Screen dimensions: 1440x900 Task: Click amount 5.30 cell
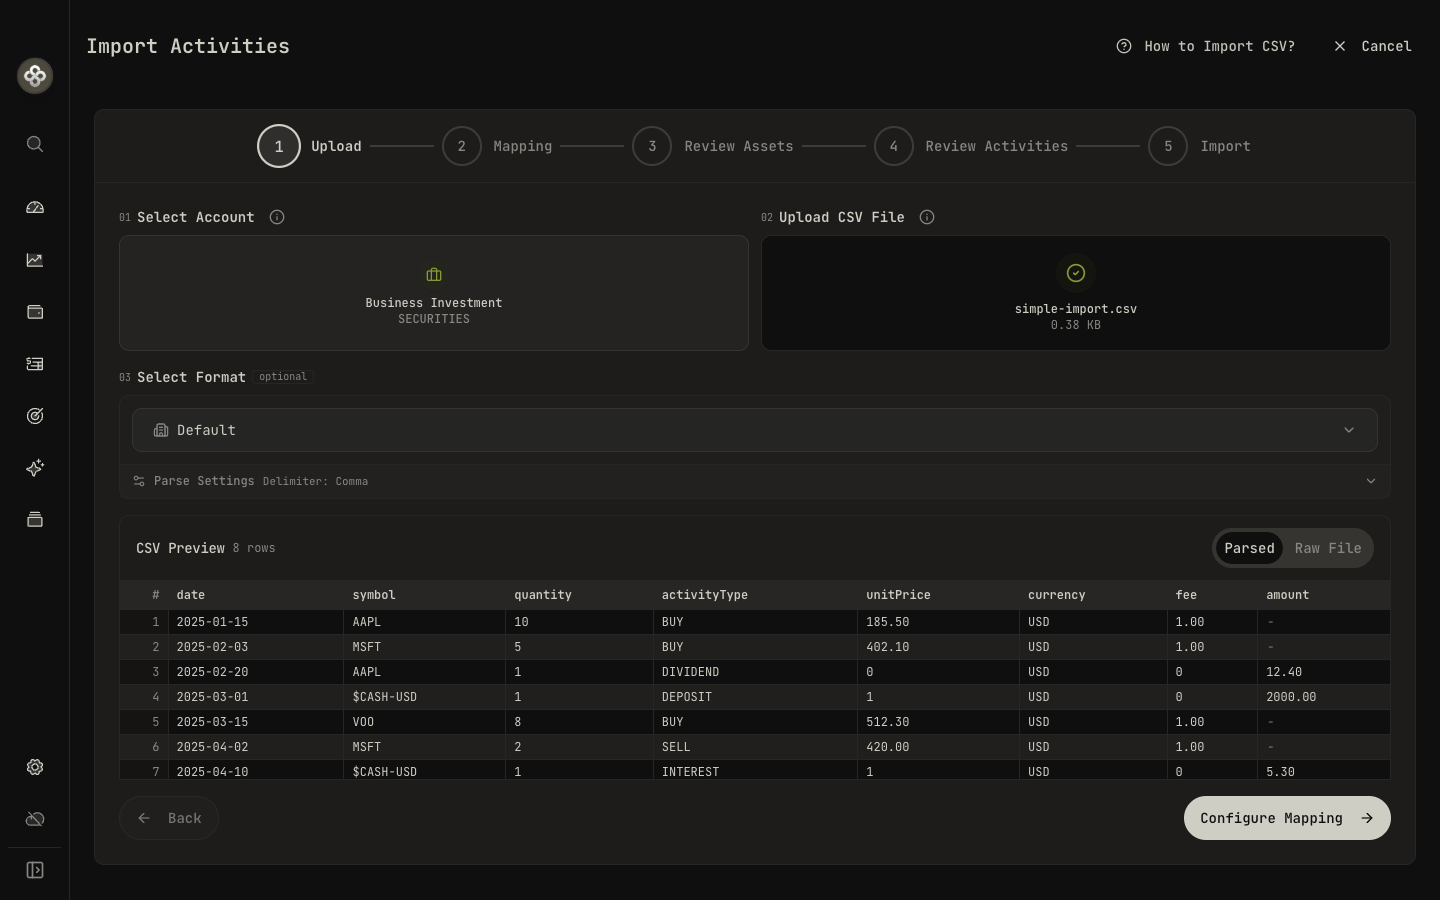pyautogui.click(x=1324, y=771)
